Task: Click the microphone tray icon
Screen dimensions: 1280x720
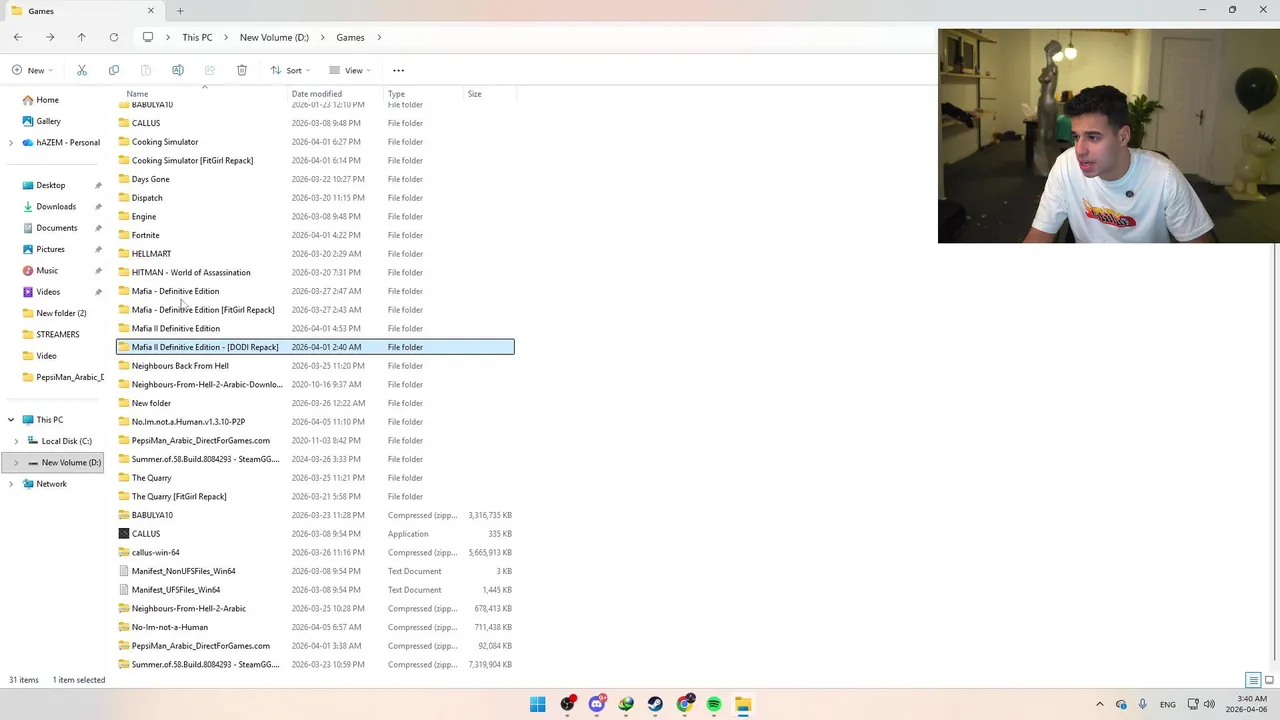Action: coord(1142,704)
